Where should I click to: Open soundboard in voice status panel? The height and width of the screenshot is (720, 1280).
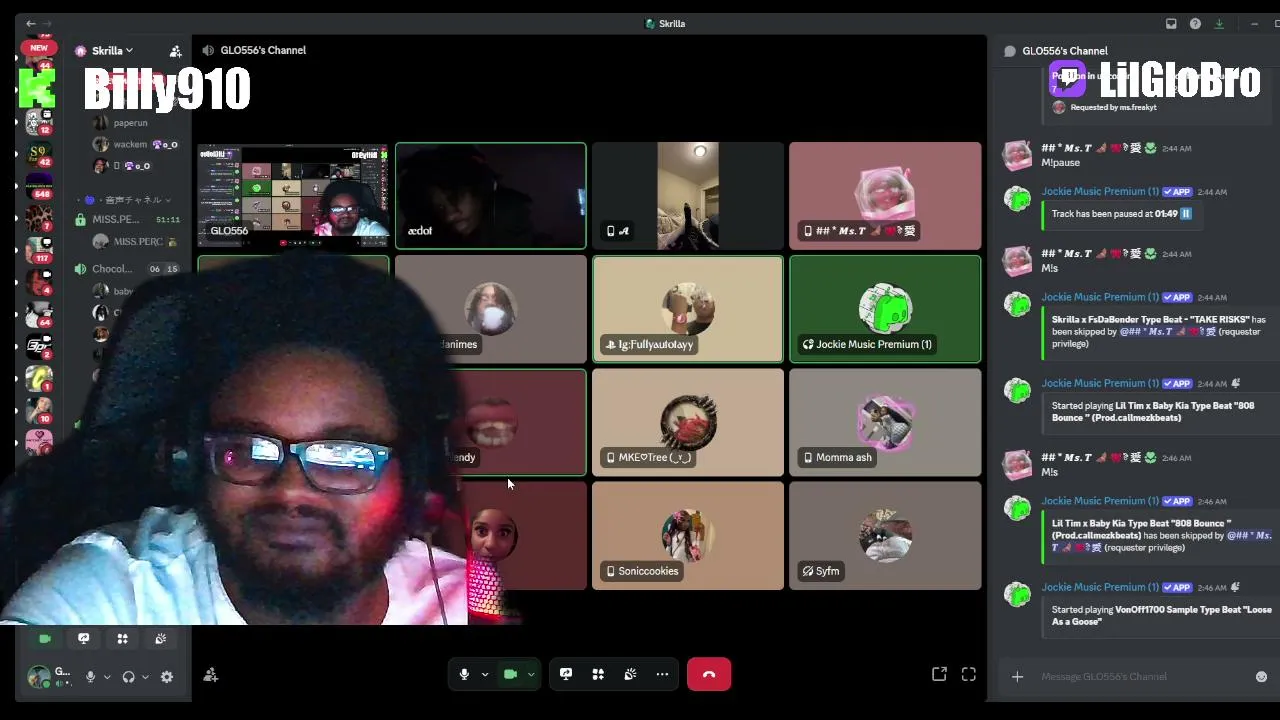tap(161, 638)
